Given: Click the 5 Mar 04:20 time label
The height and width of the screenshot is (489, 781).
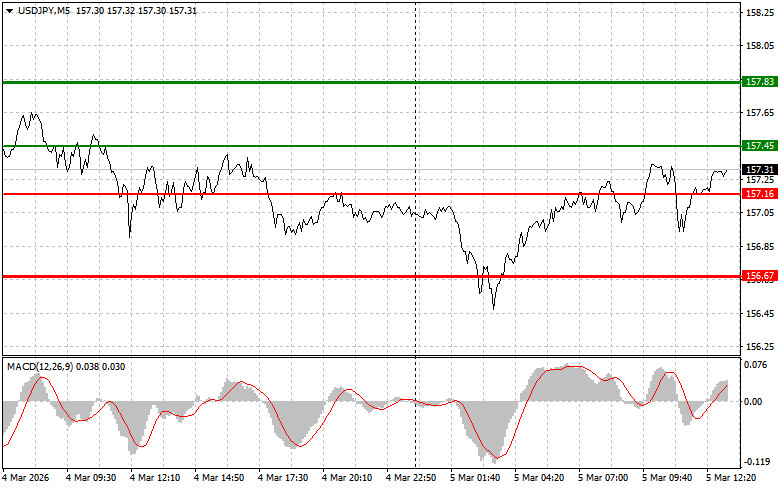Looking at the screenshot, I should tap(539, 478).
